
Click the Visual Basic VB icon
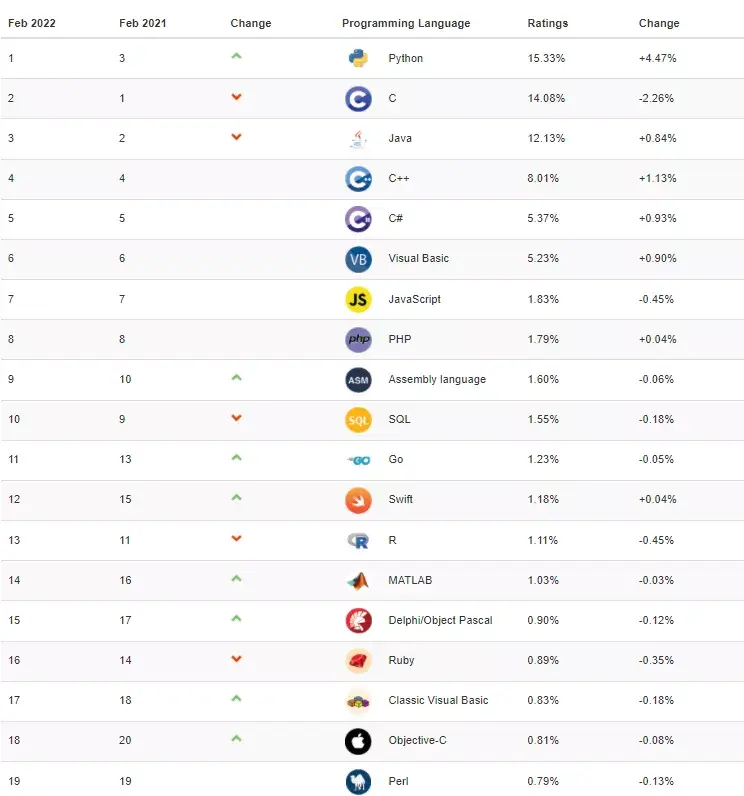358,259
